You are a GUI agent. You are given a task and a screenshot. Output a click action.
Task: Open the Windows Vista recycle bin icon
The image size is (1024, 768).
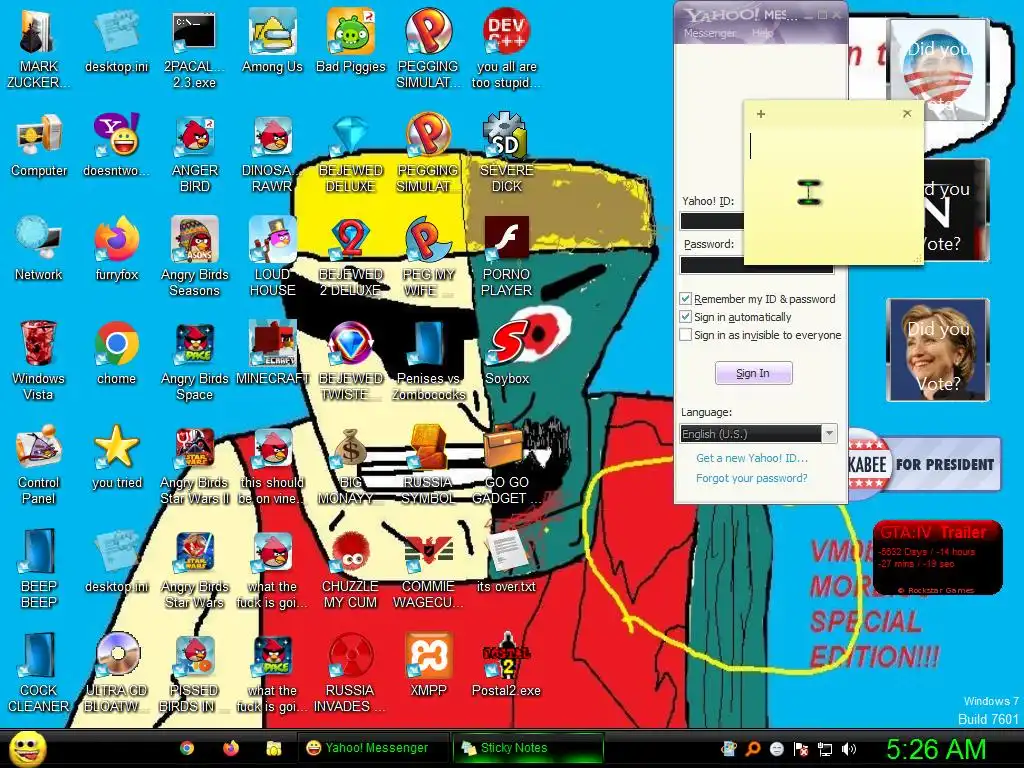pyautogui.click(x=39, y=360)
